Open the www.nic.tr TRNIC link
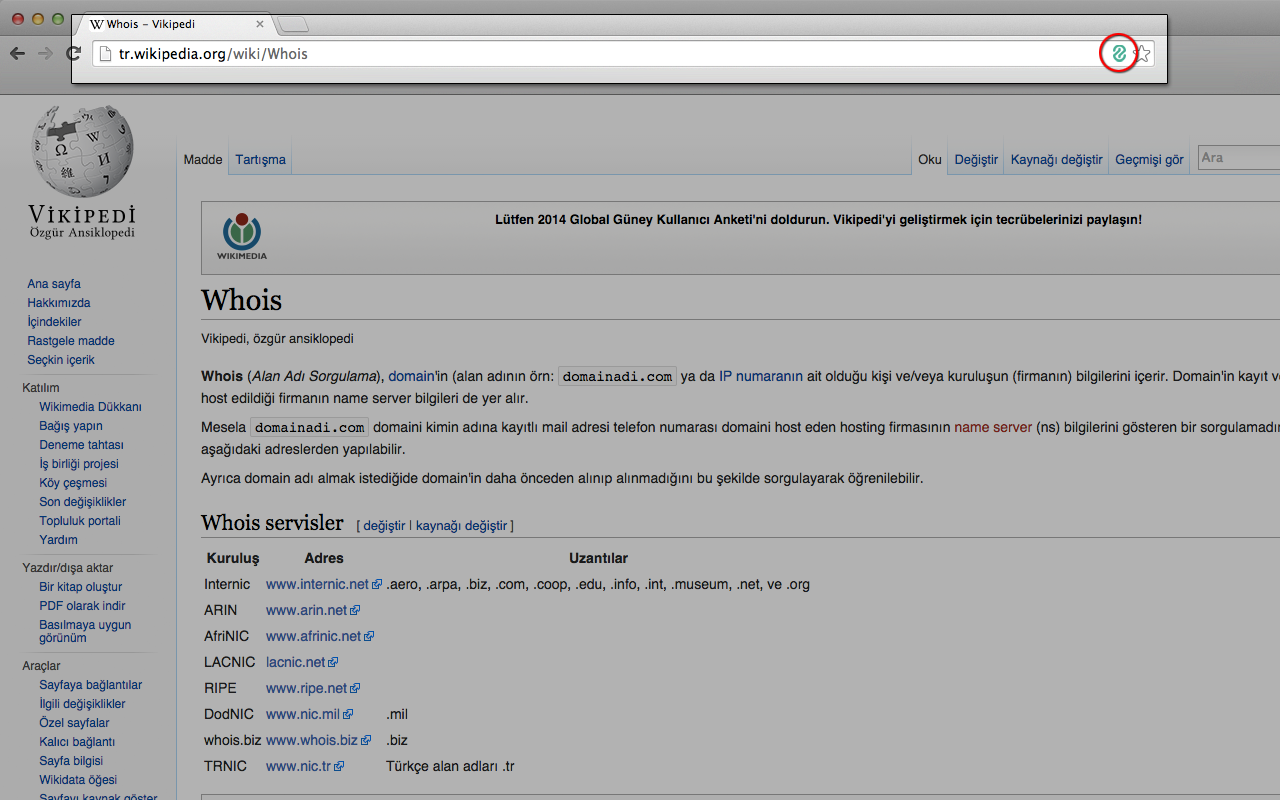 (299, 766)
